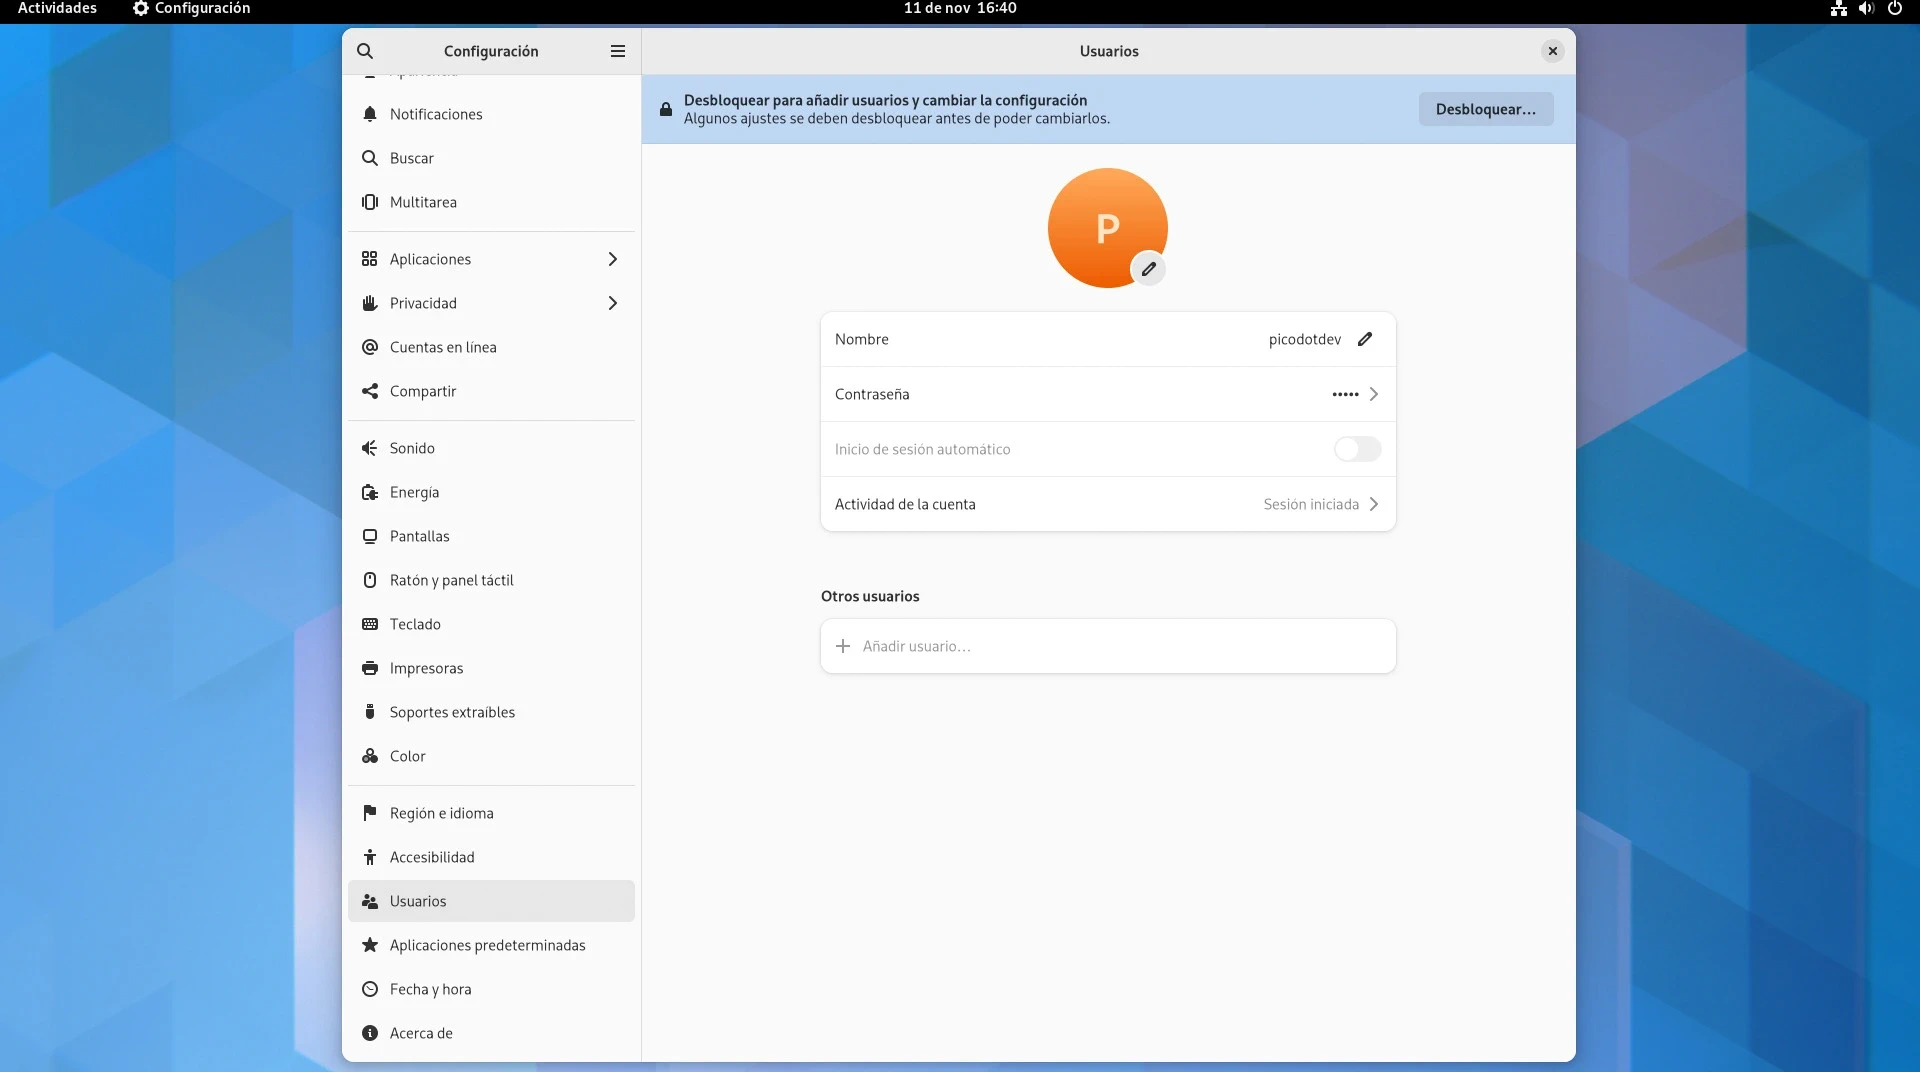Open Actividades overview in top bar
The image size is (1920, 1072).
[57, 8]
